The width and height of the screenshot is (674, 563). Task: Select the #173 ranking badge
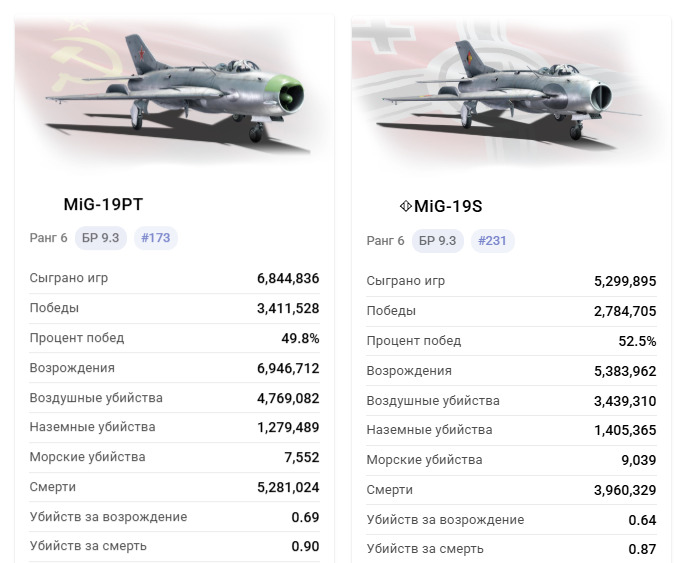coord(155,238)
